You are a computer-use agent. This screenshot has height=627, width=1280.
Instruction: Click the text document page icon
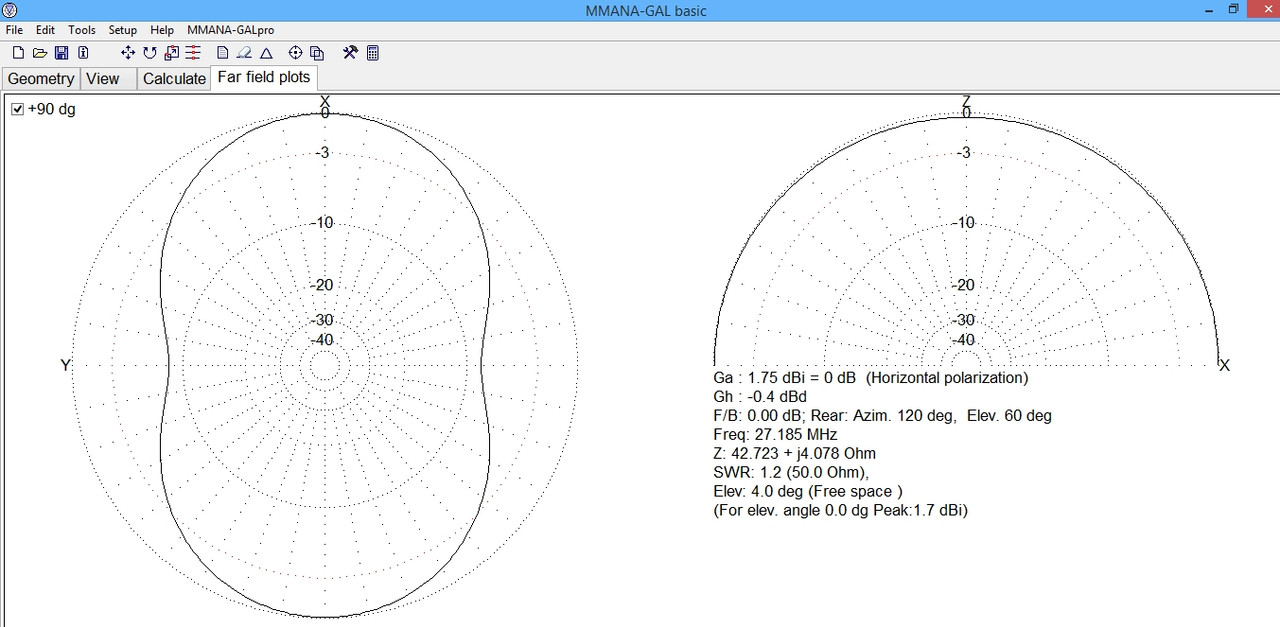point(223,53)
